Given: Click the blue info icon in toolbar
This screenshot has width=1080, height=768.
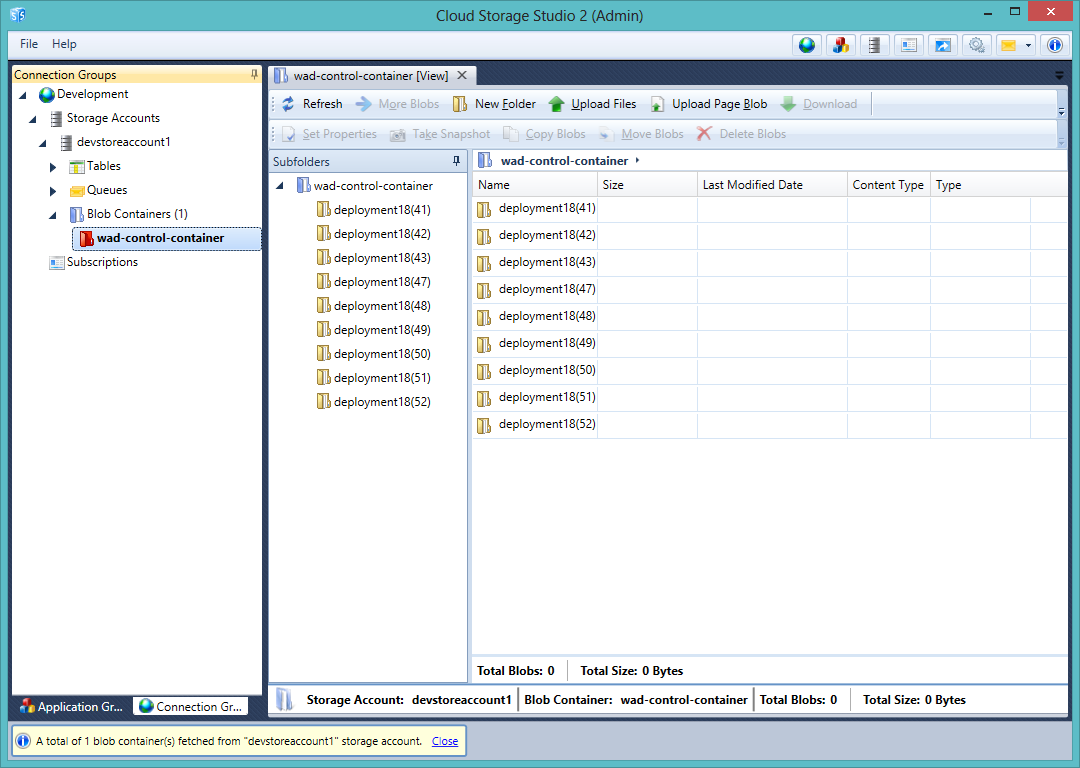Looking at the screenshot, I should point(1055,45).
